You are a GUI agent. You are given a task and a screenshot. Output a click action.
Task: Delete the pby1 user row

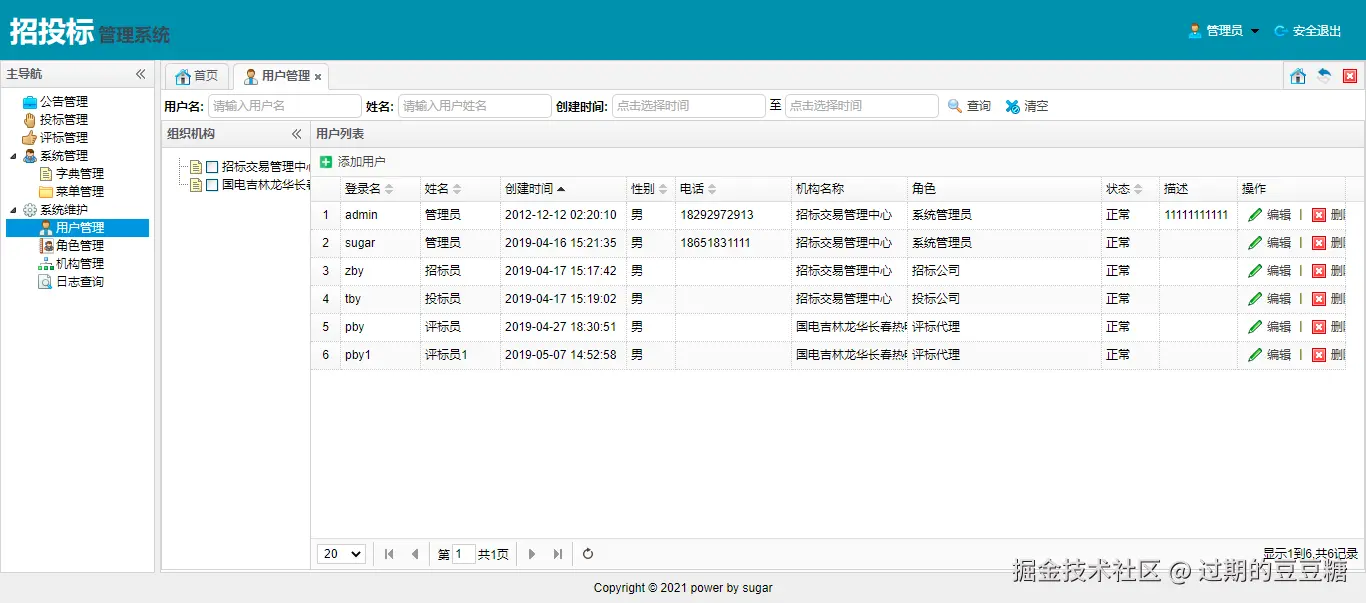click(1329, 355)
